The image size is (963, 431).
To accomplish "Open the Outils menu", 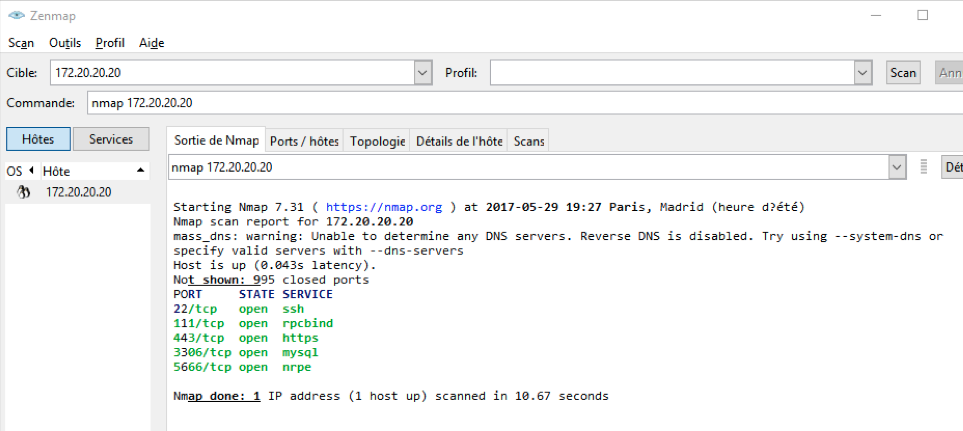I will 65,43.
